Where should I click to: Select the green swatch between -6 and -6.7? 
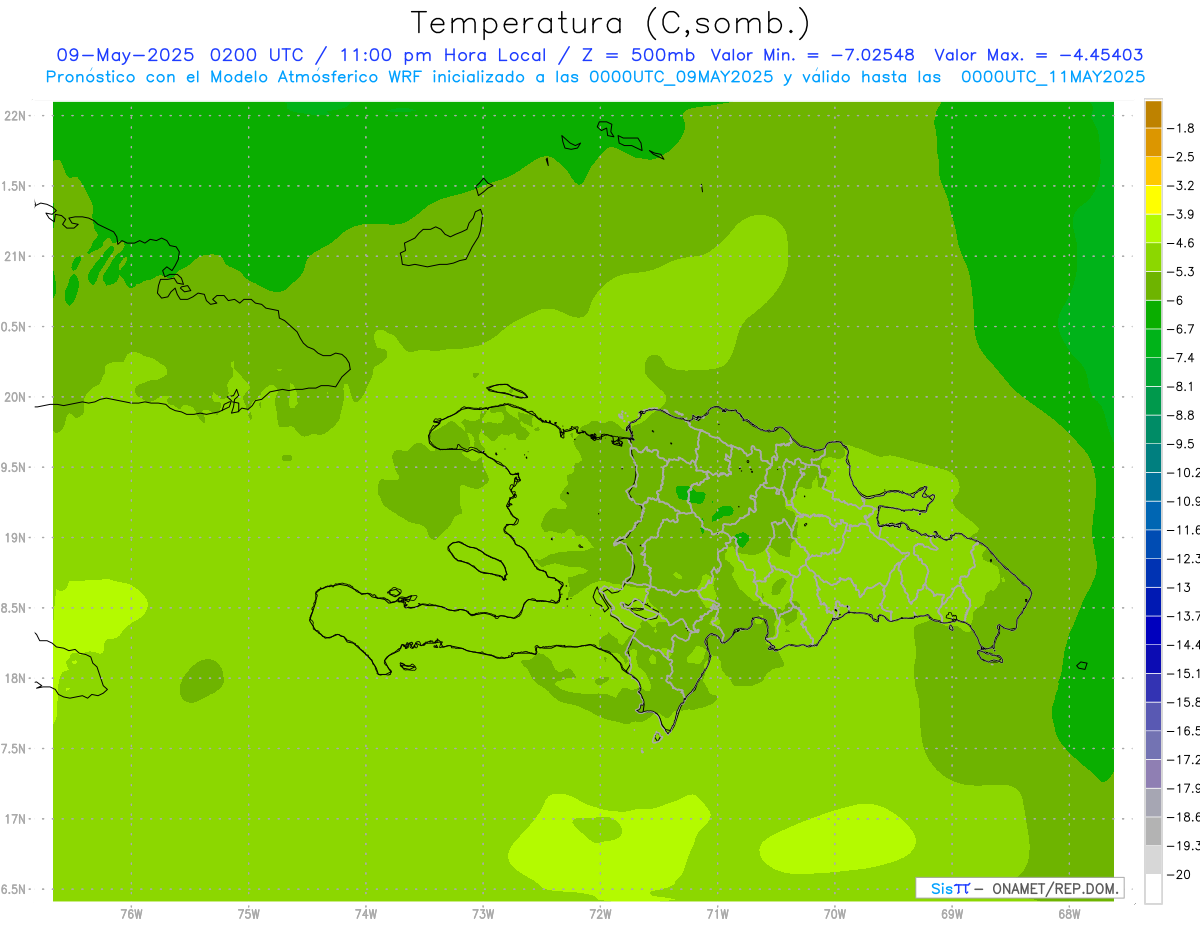[x=1153, y=315]
